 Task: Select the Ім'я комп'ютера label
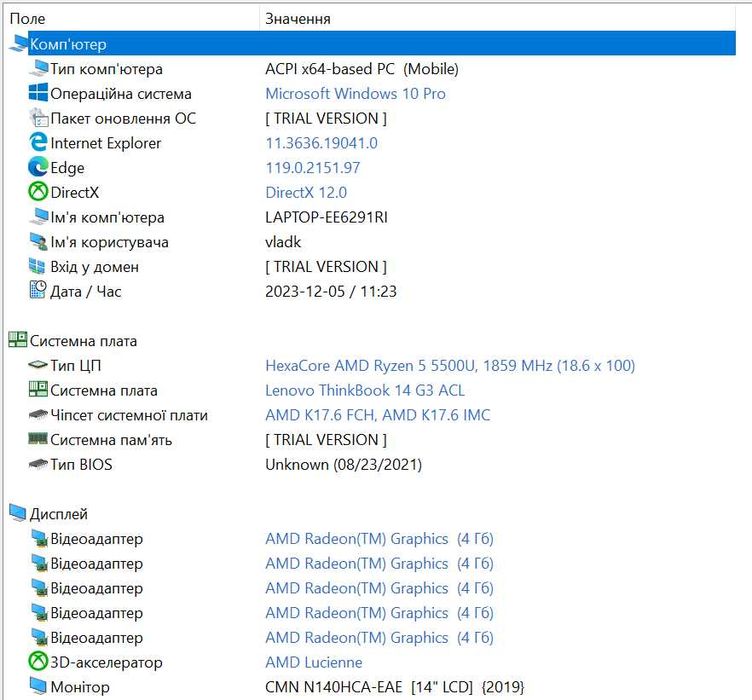pyautogui.click(x=107, y=218)
